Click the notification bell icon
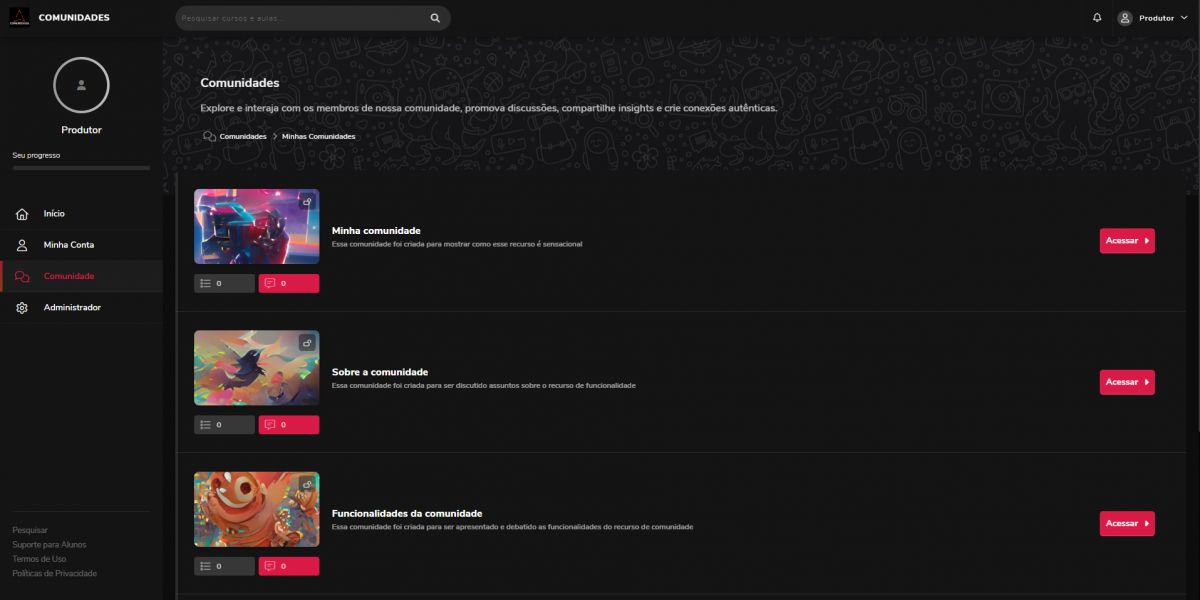 coord(1097,18)
